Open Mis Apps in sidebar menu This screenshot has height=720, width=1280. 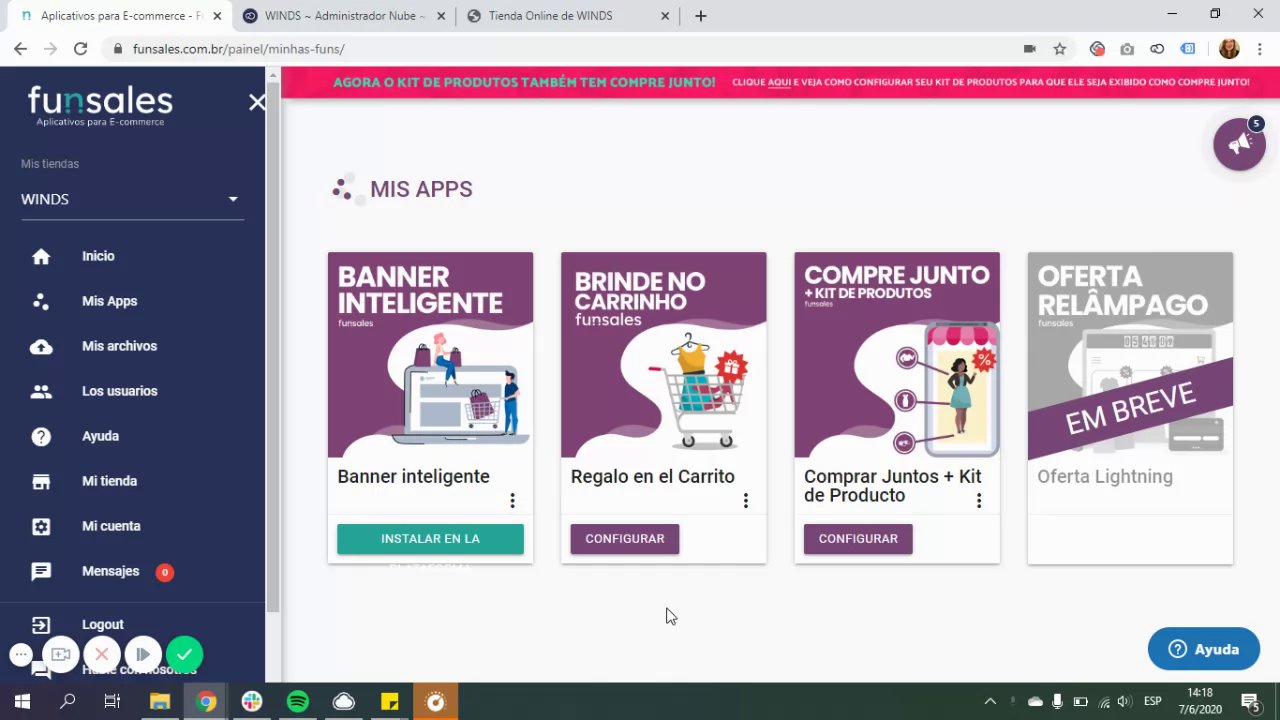[109, 301]
